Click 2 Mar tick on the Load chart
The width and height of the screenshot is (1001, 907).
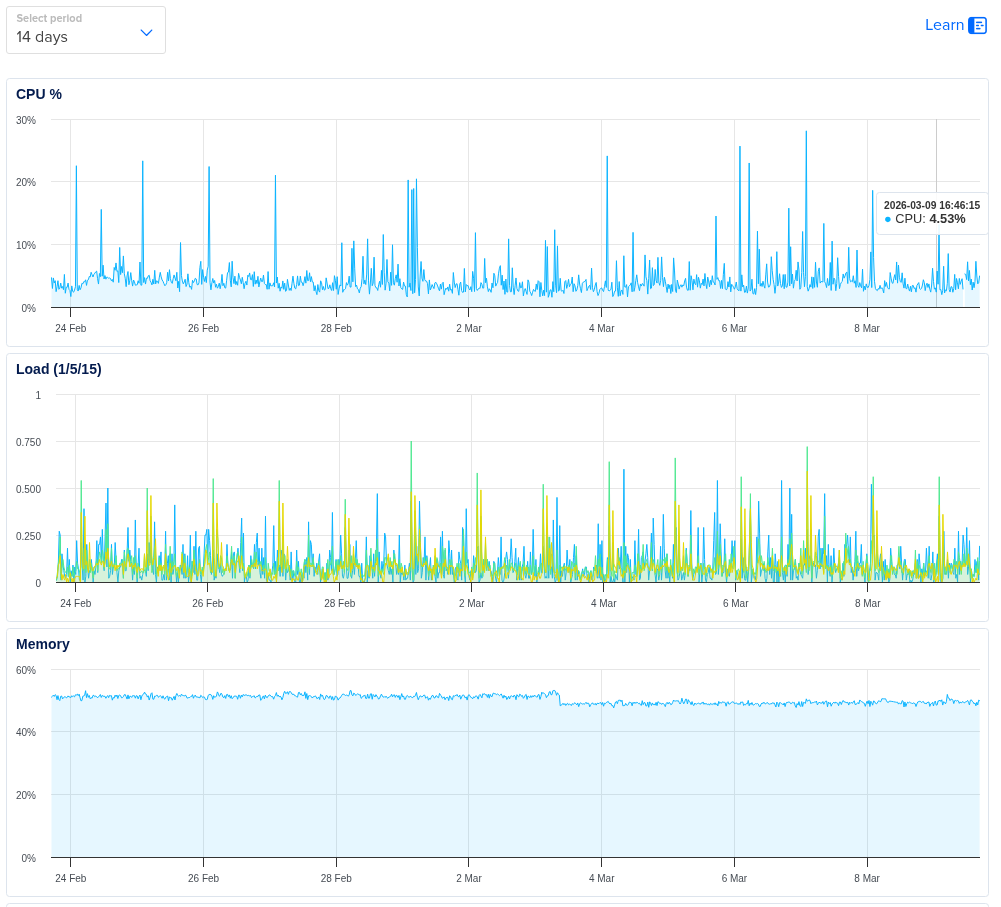471,603
